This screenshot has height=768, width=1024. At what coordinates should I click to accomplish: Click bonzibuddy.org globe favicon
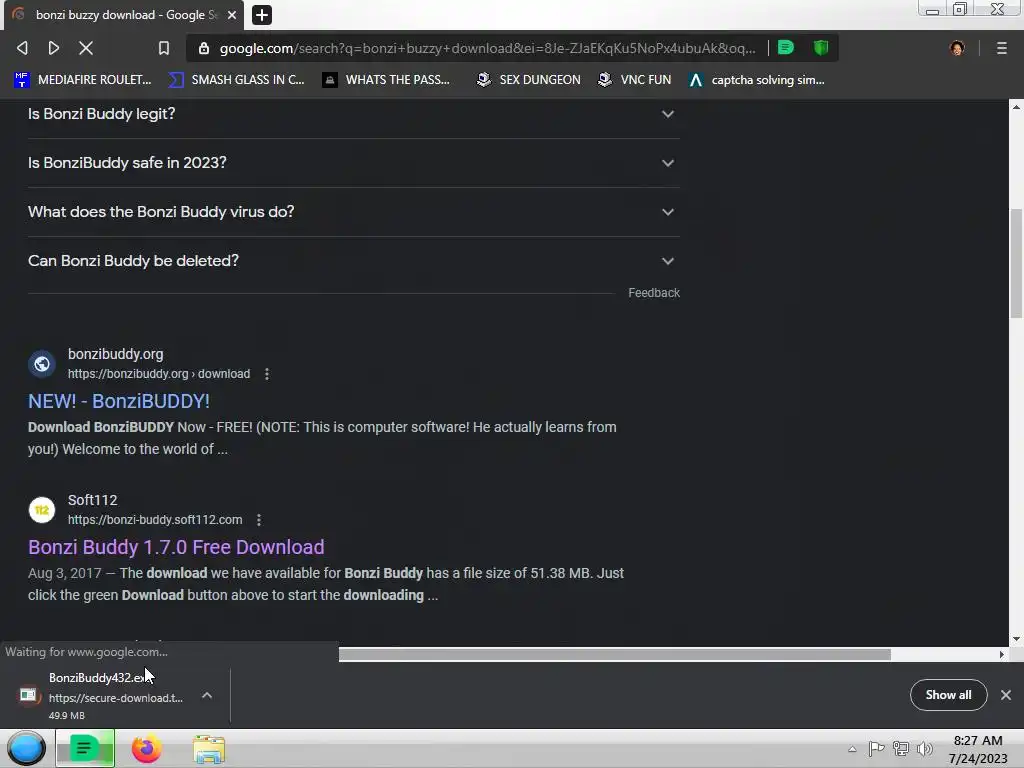click(42, 364)
